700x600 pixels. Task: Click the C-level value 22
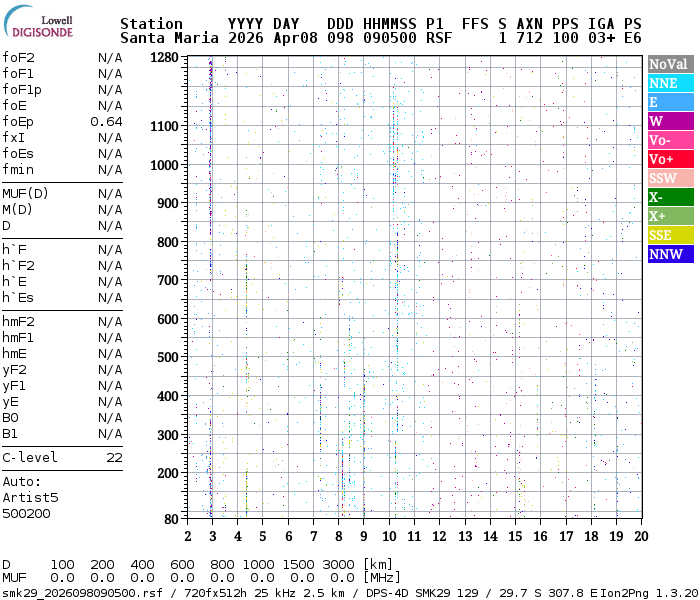pos(114,458)
